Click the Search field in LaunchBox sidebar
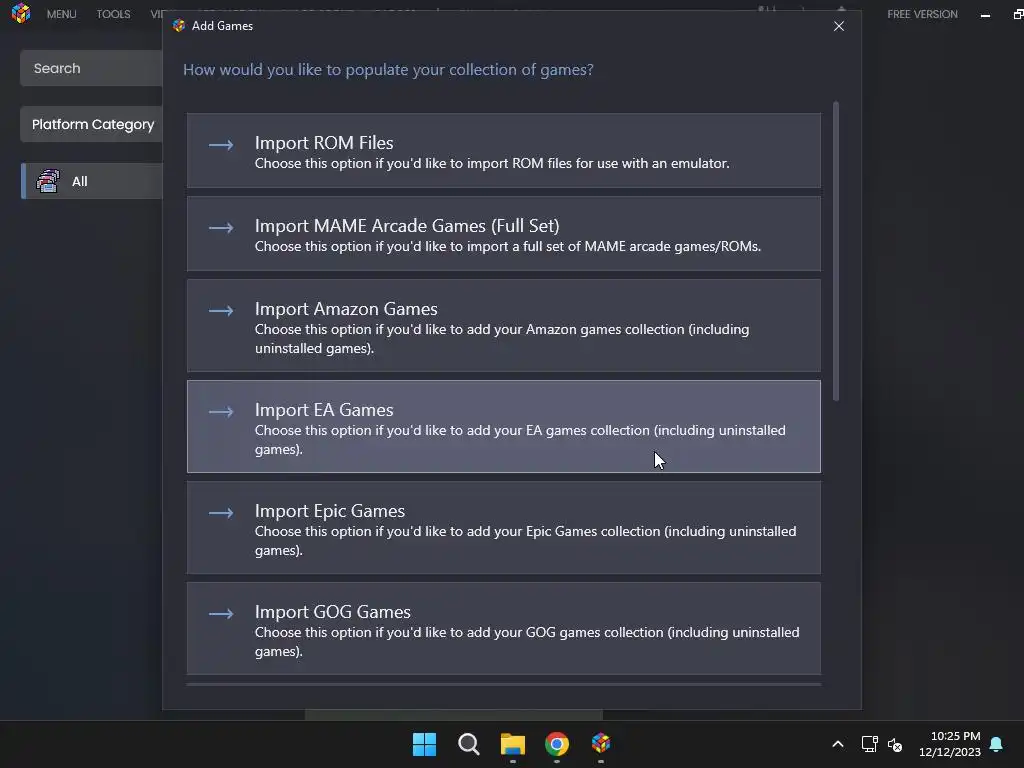This screenshot has width=1024, height=768. [91, 68]
